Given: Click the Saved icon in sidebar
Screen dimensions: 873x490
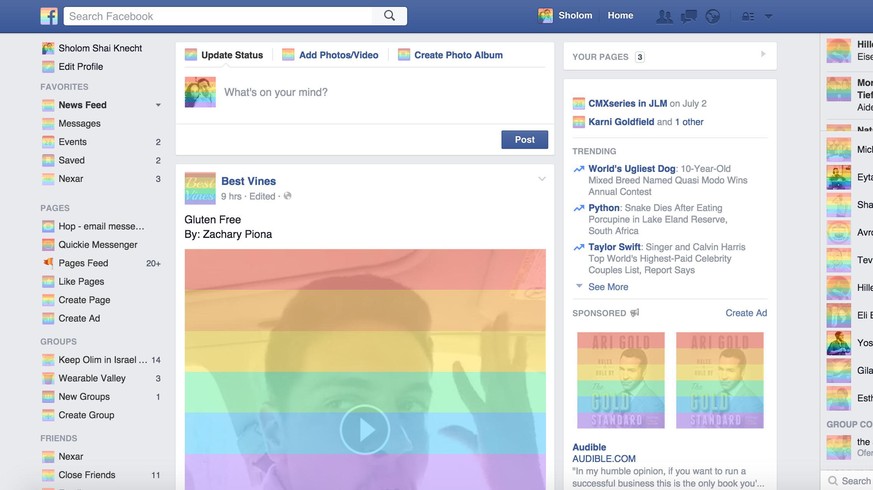Looking at the screenshot, I should [48, 160].
